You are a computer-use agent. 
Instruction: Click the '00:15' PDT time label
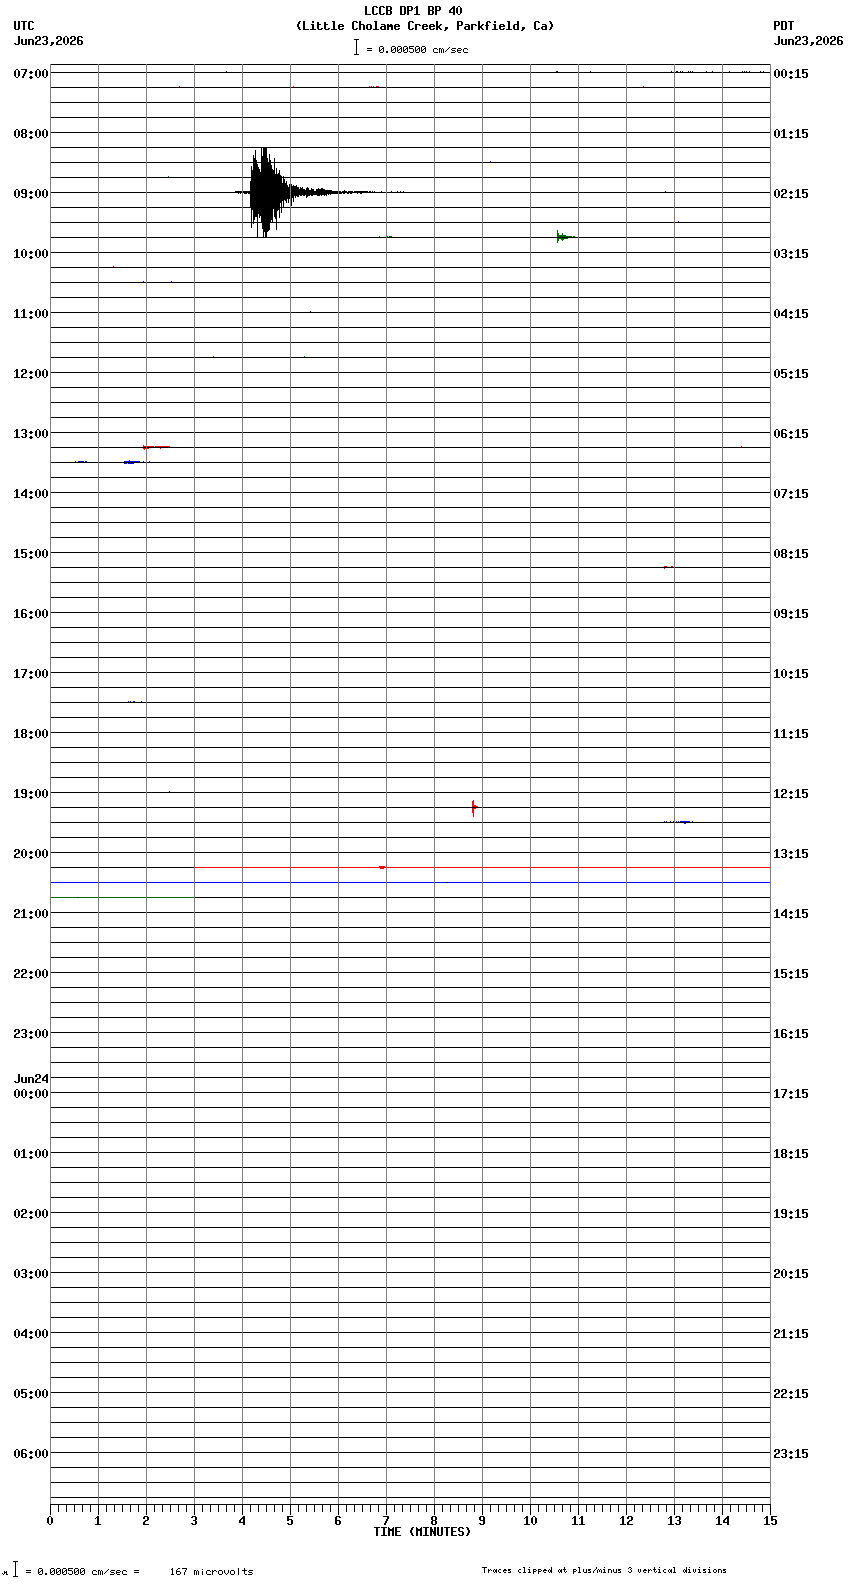pyautogui.click(x=791, y=74)
